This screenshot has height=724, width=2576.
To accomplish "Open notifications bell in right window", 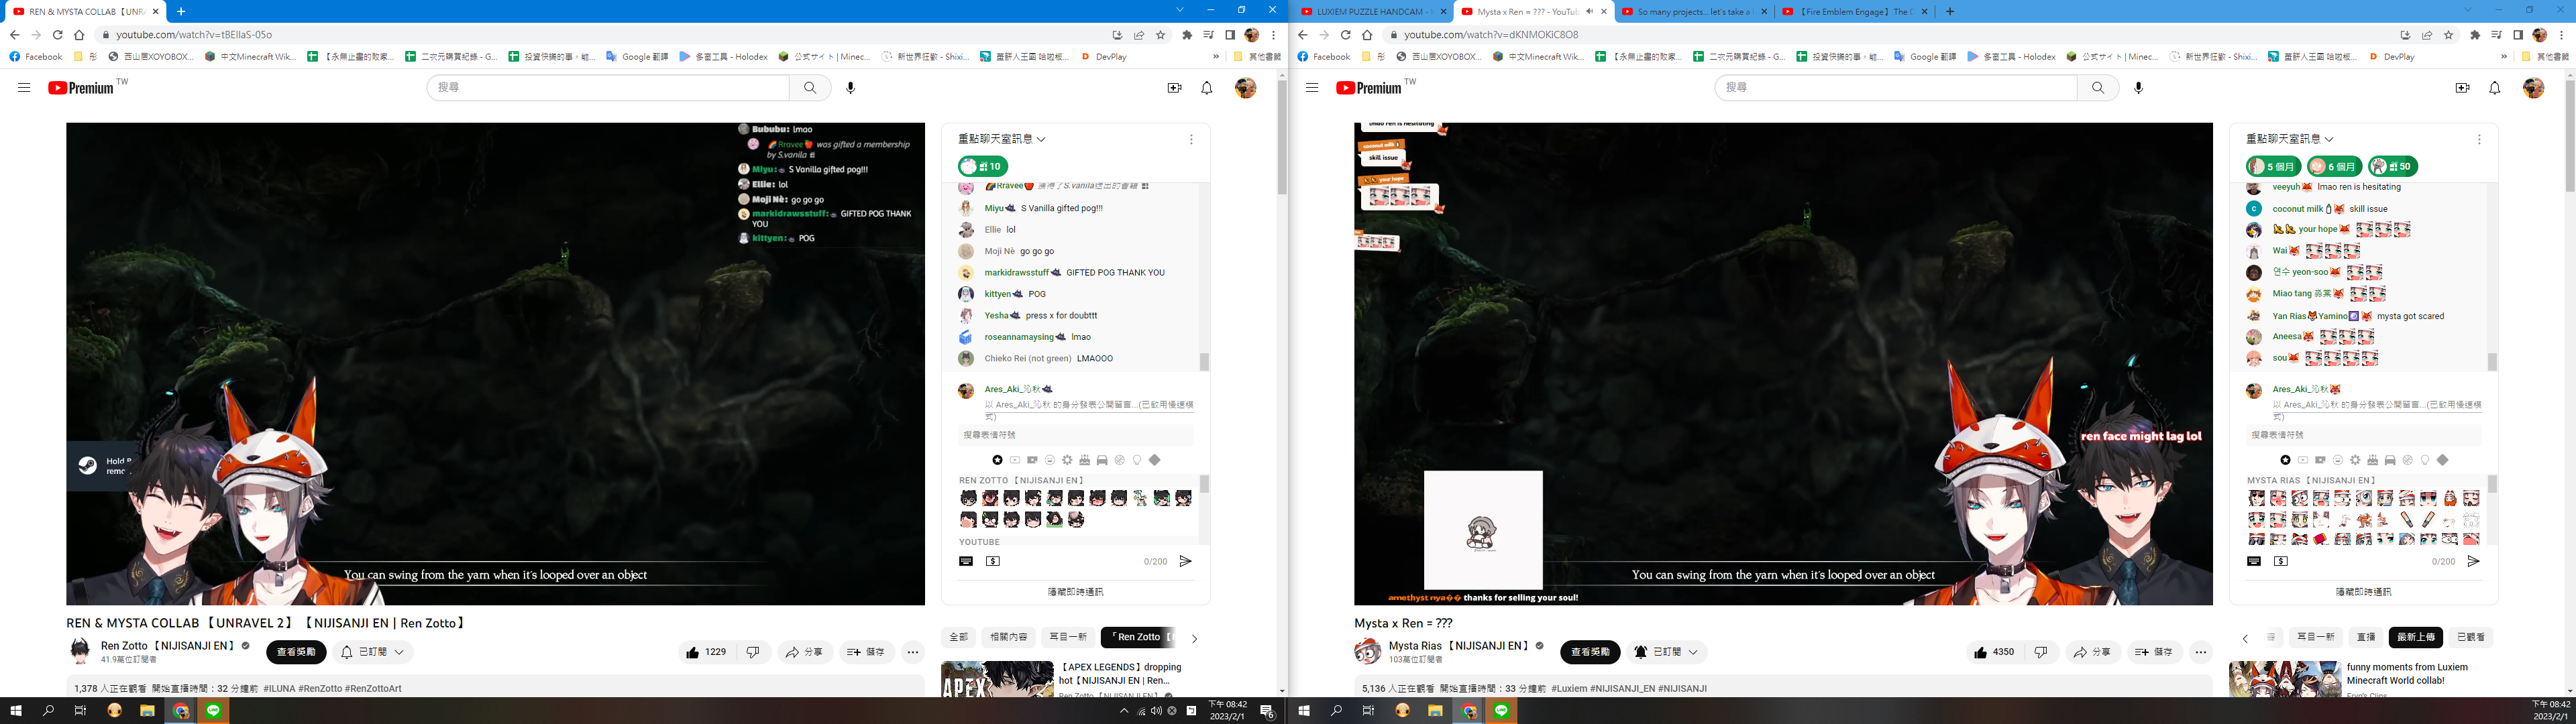I will (2495, 88).
